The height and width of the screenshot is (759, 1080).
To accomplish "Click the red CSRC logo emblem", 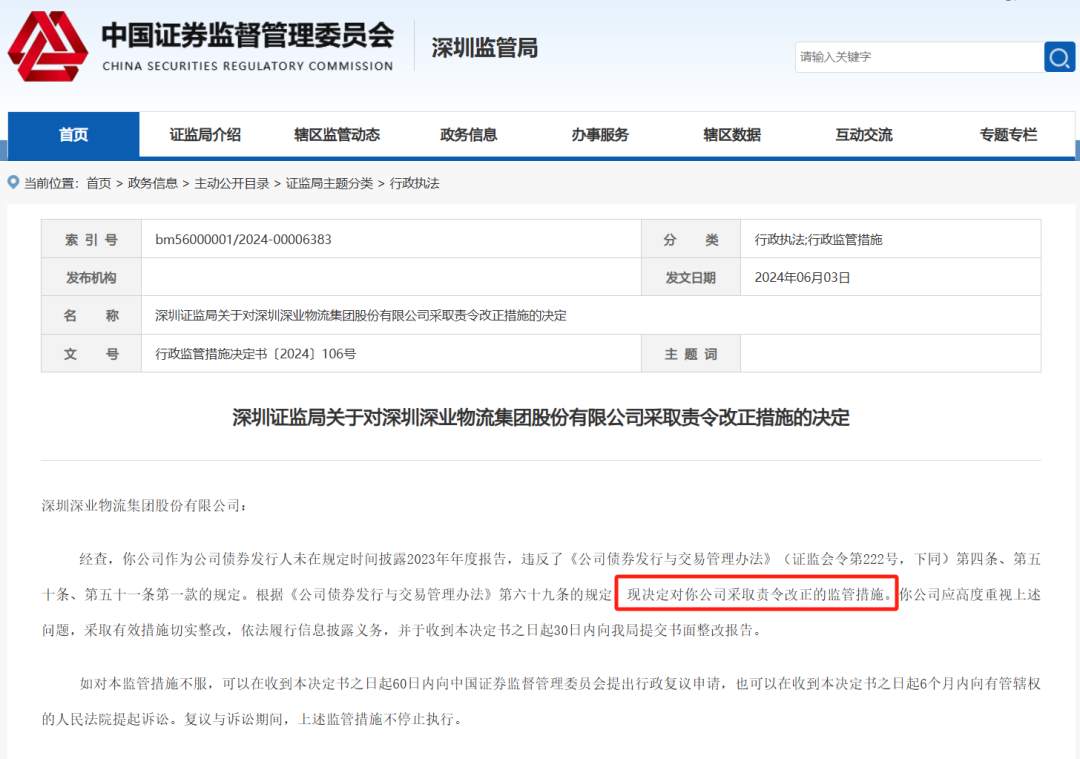I will tap(48, 47).
